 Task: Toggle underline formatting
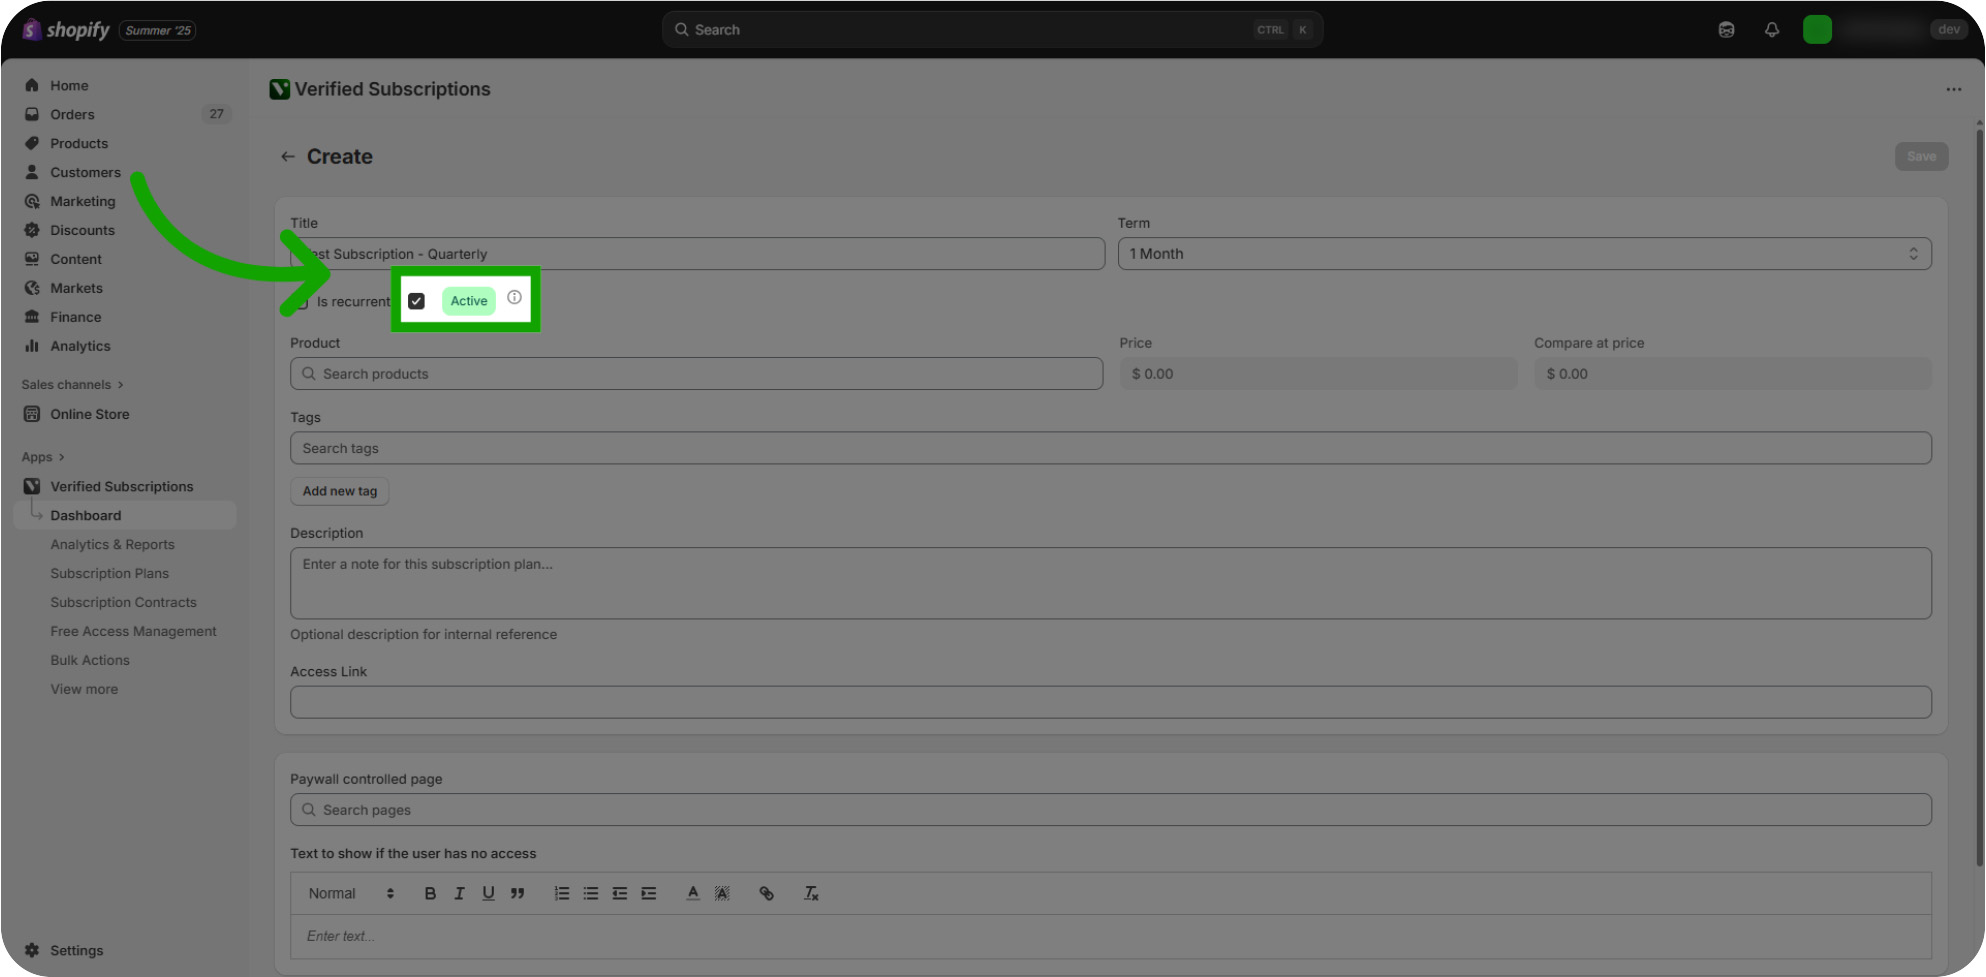pyautogui.click(x=488, y=894)
